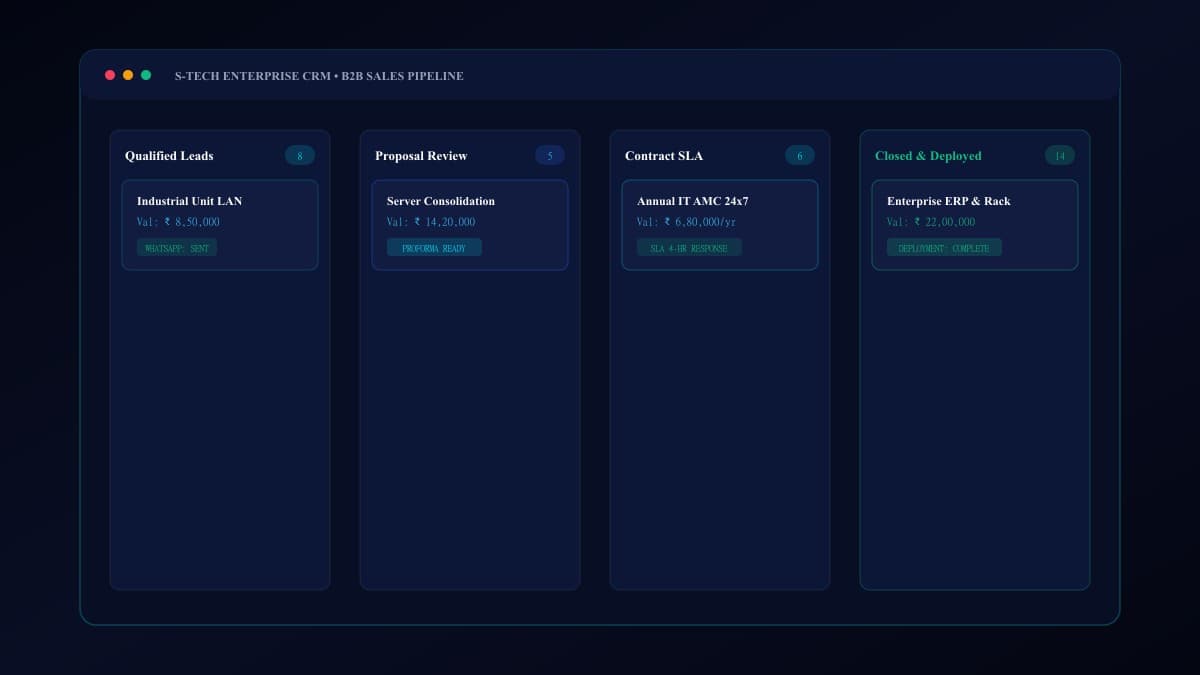Click the Proposal Review count badge 5
Screen dimensions: 1200x675
(x=550, y=155)
